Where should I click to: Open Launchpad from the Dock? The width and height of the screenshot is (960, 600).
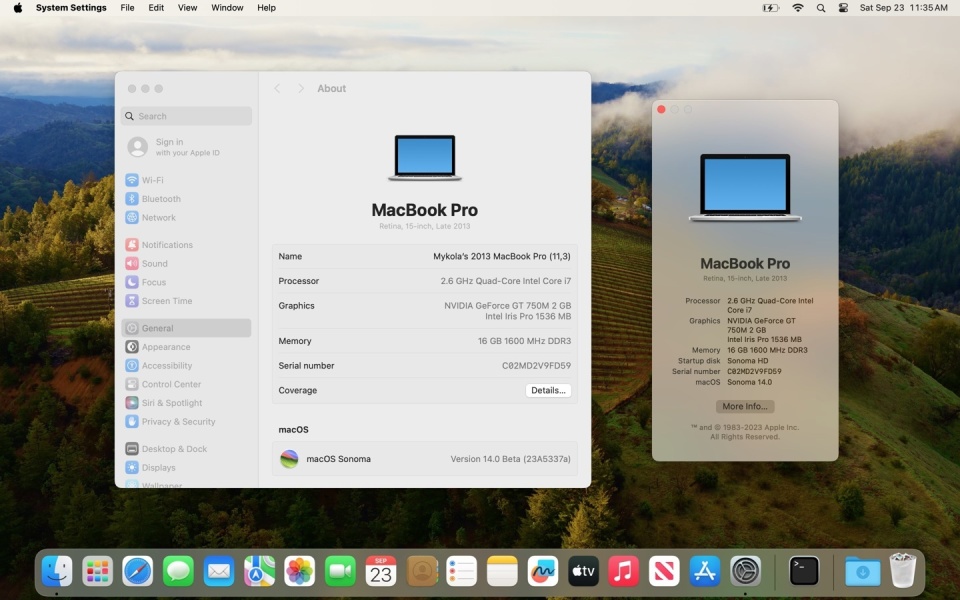point(97,572)
